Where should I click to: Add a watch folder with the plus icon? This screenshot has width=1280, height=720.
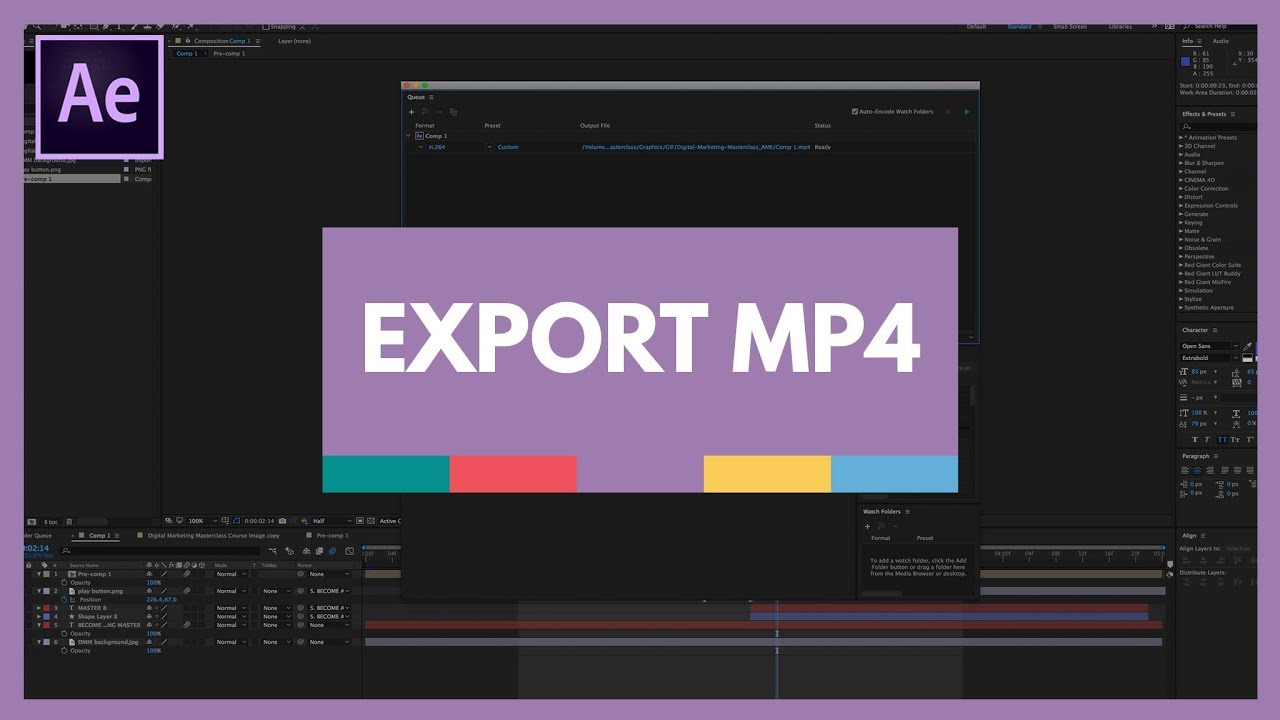coord(867,526)
